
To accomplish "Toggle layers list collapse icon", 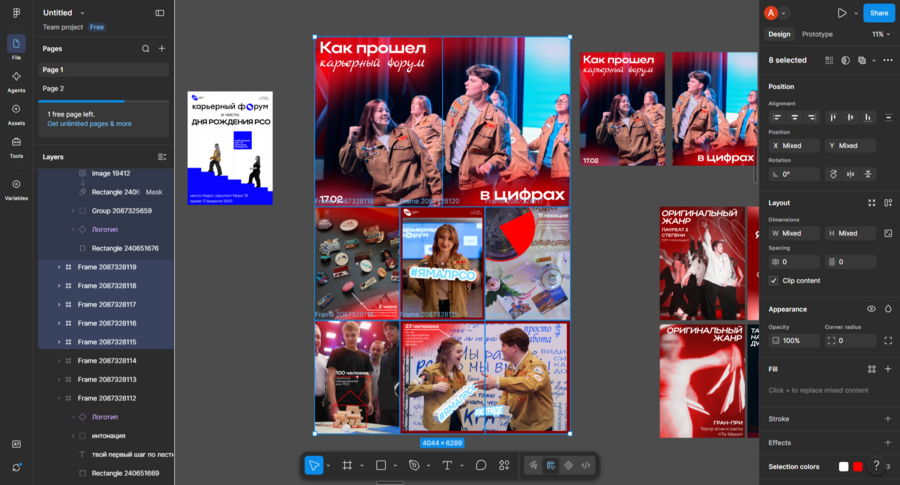I will [x=162, y=157].
